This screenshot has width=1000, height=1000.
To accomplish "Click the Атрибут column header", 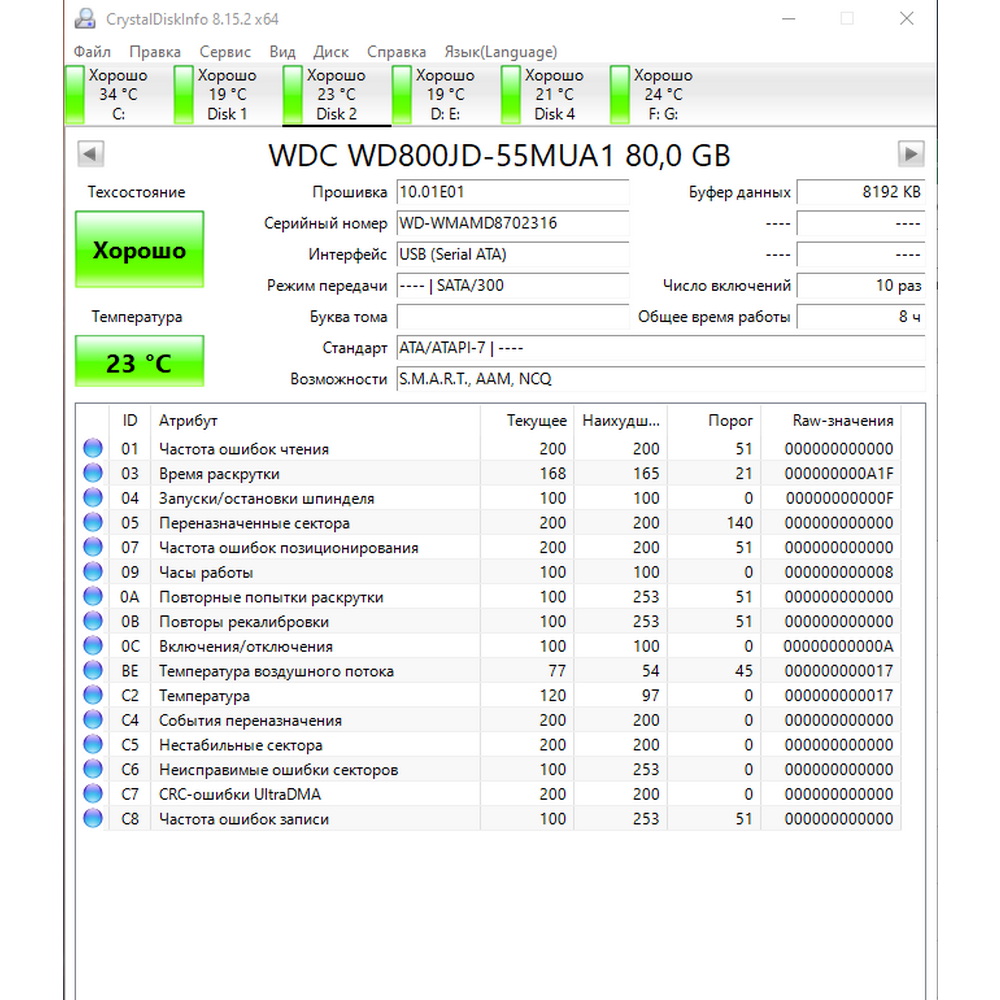I will [x=188, y=421].
